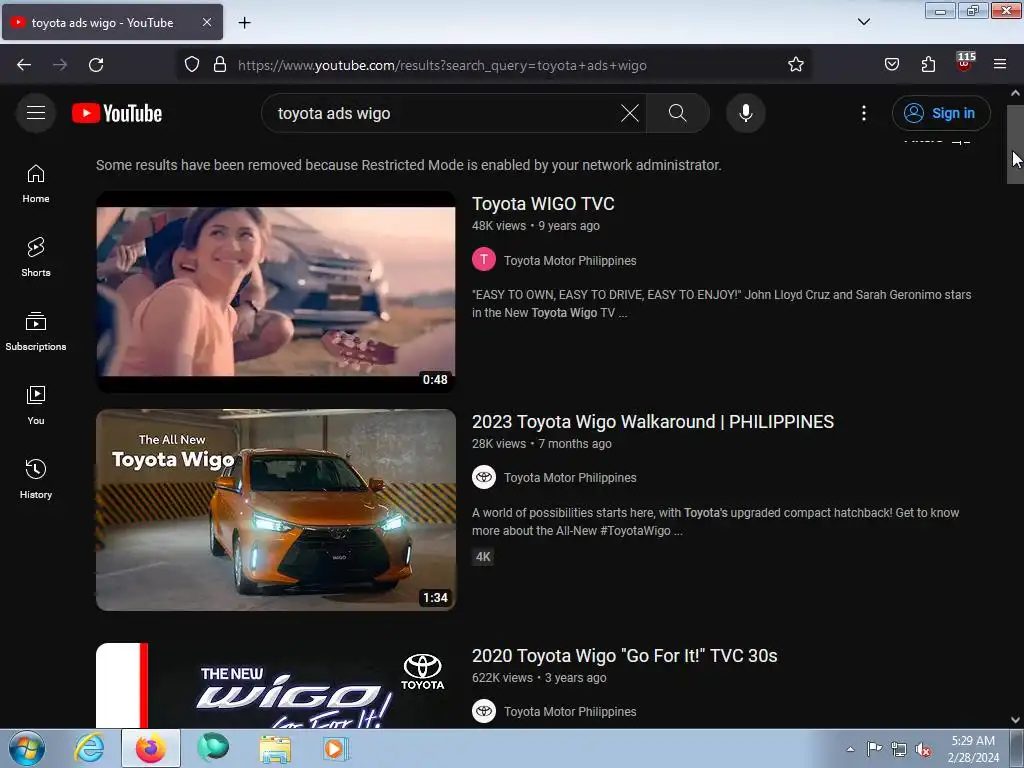Play the 2023 Toyota Wigo Walkaround thumbnail
1024x768 pixels.
coord(276,510)
